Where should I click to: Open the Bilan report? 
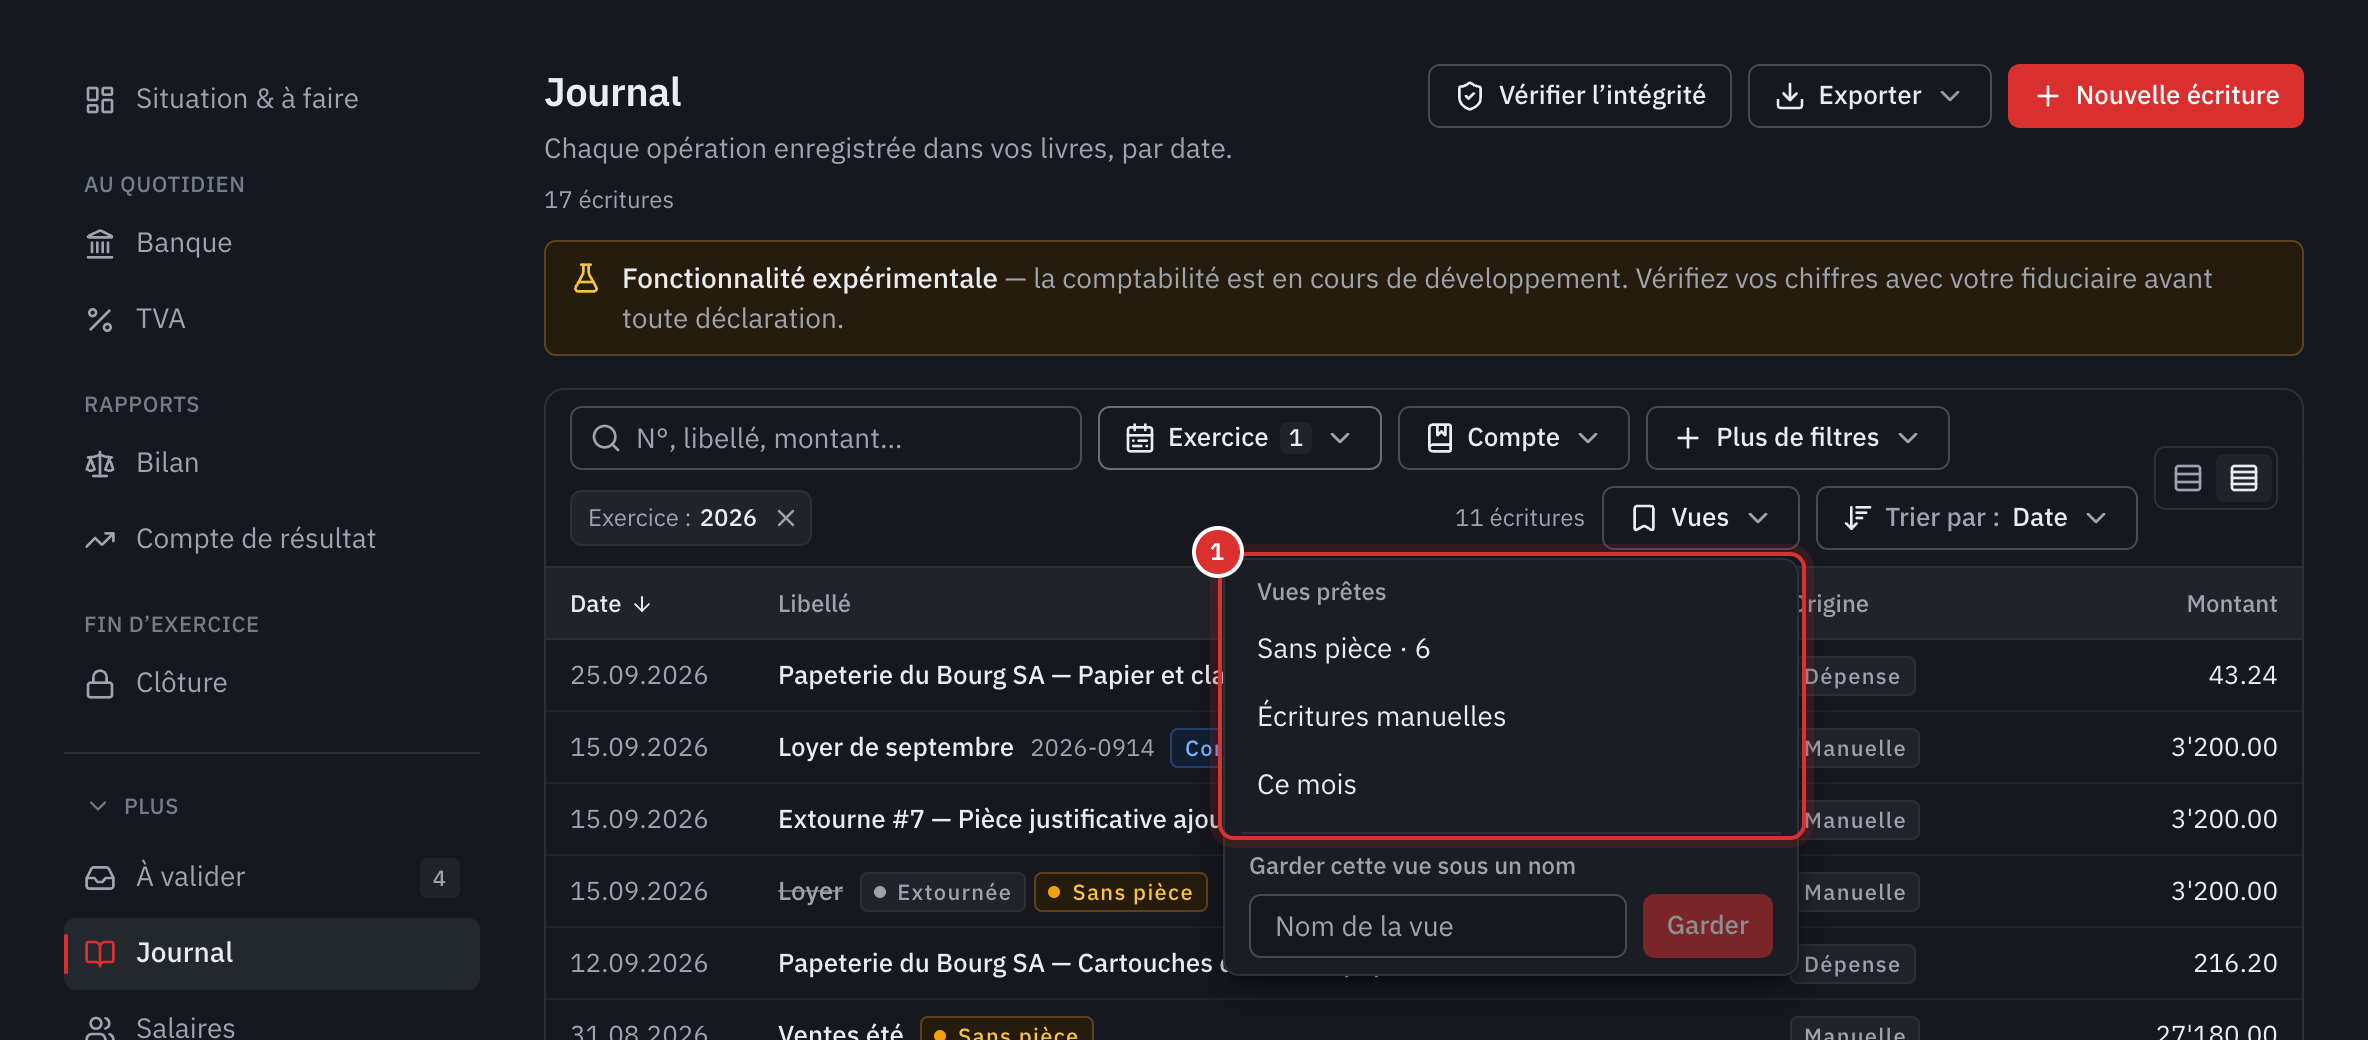click(x=272, y=463)
